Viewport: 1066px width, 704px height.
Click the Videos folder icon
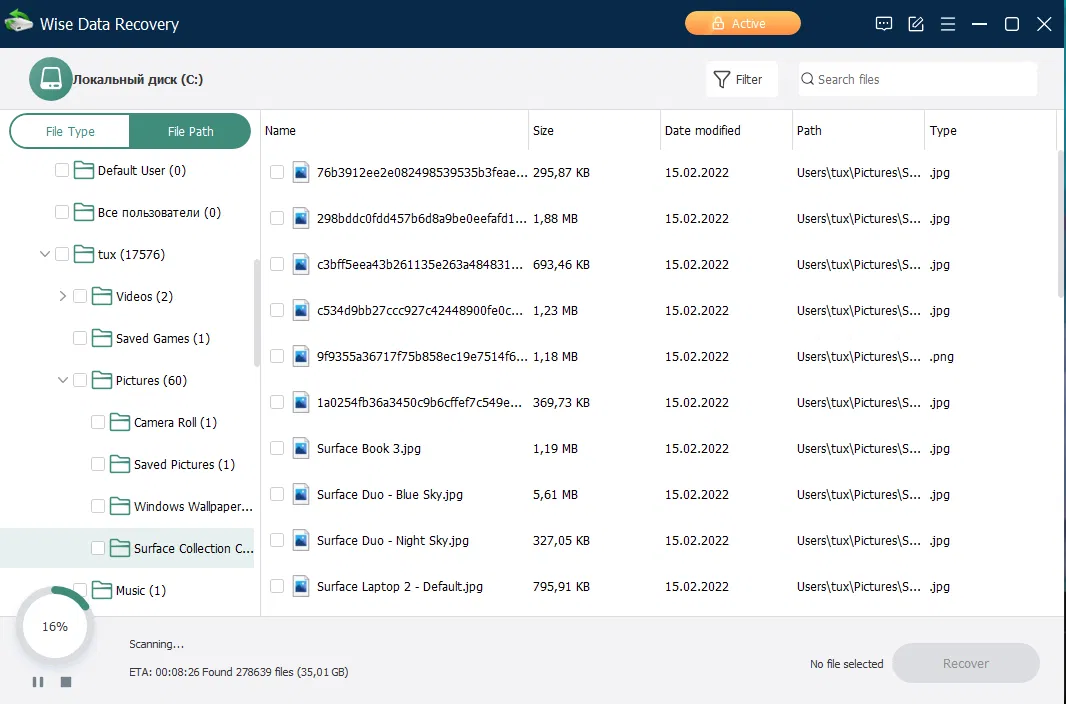click(x=102, y=296)
